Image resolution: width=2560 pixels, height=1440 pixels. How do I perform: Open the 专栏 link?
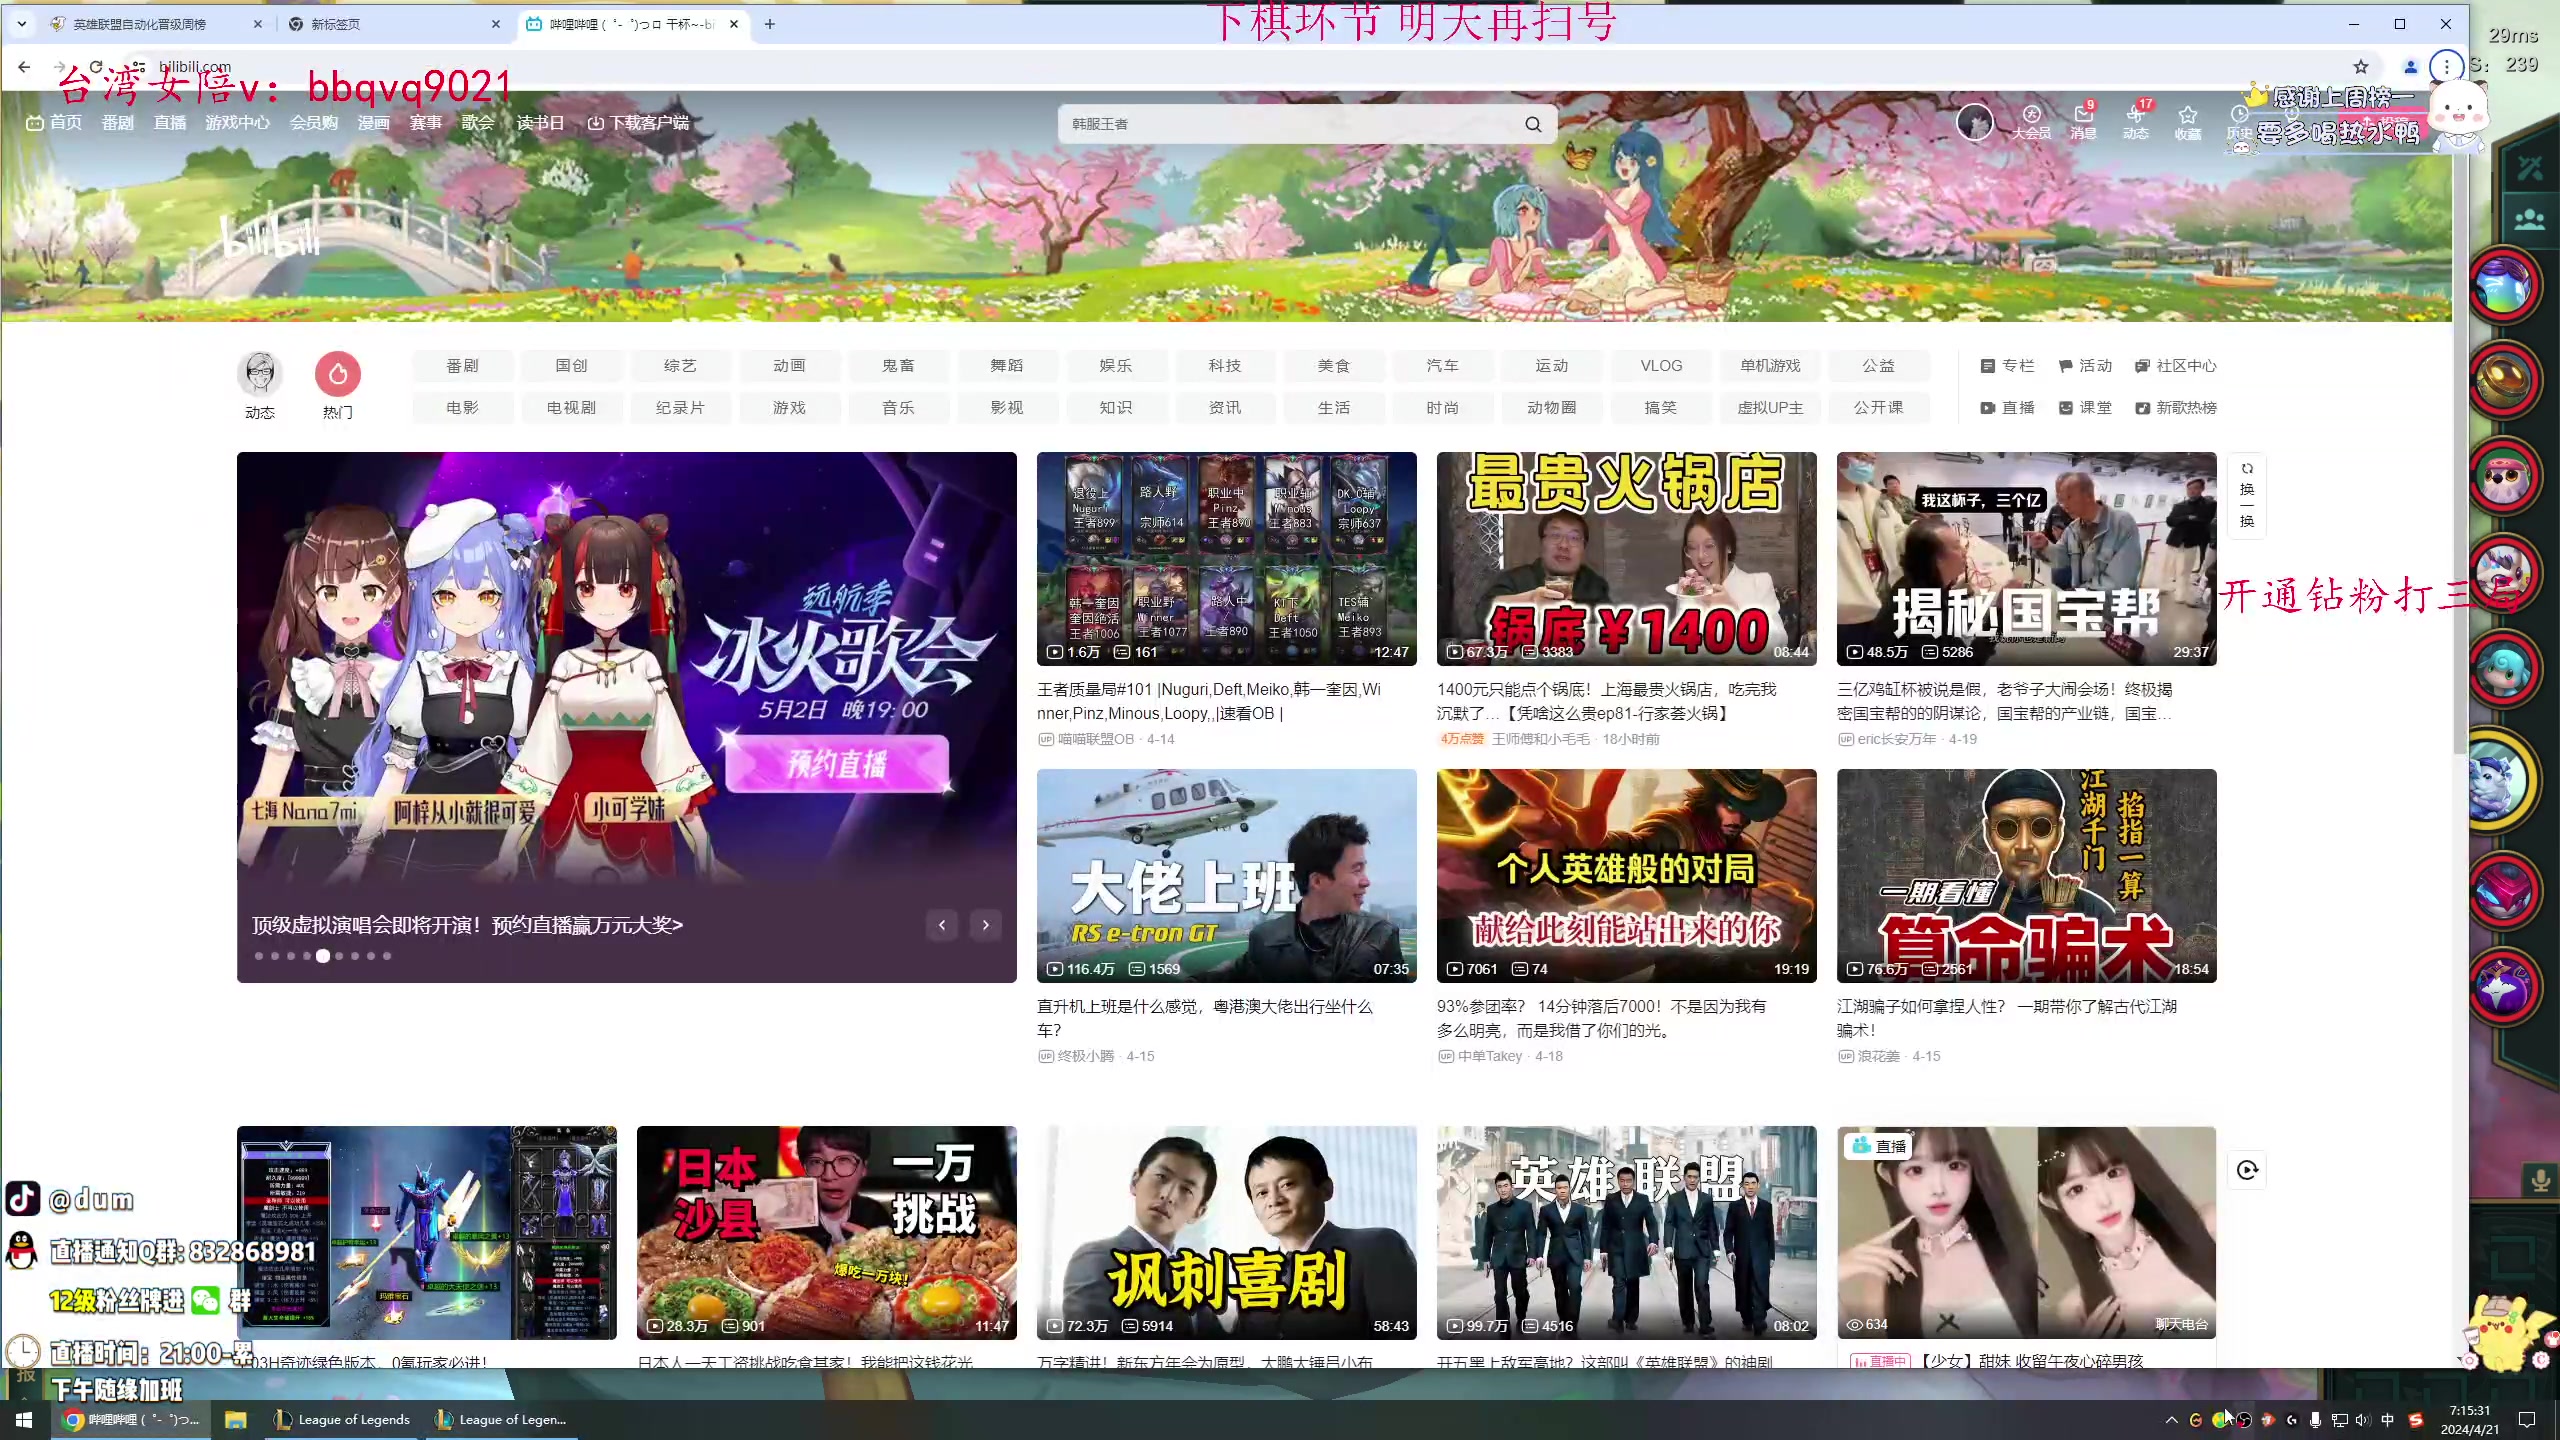click(2007, 366)
